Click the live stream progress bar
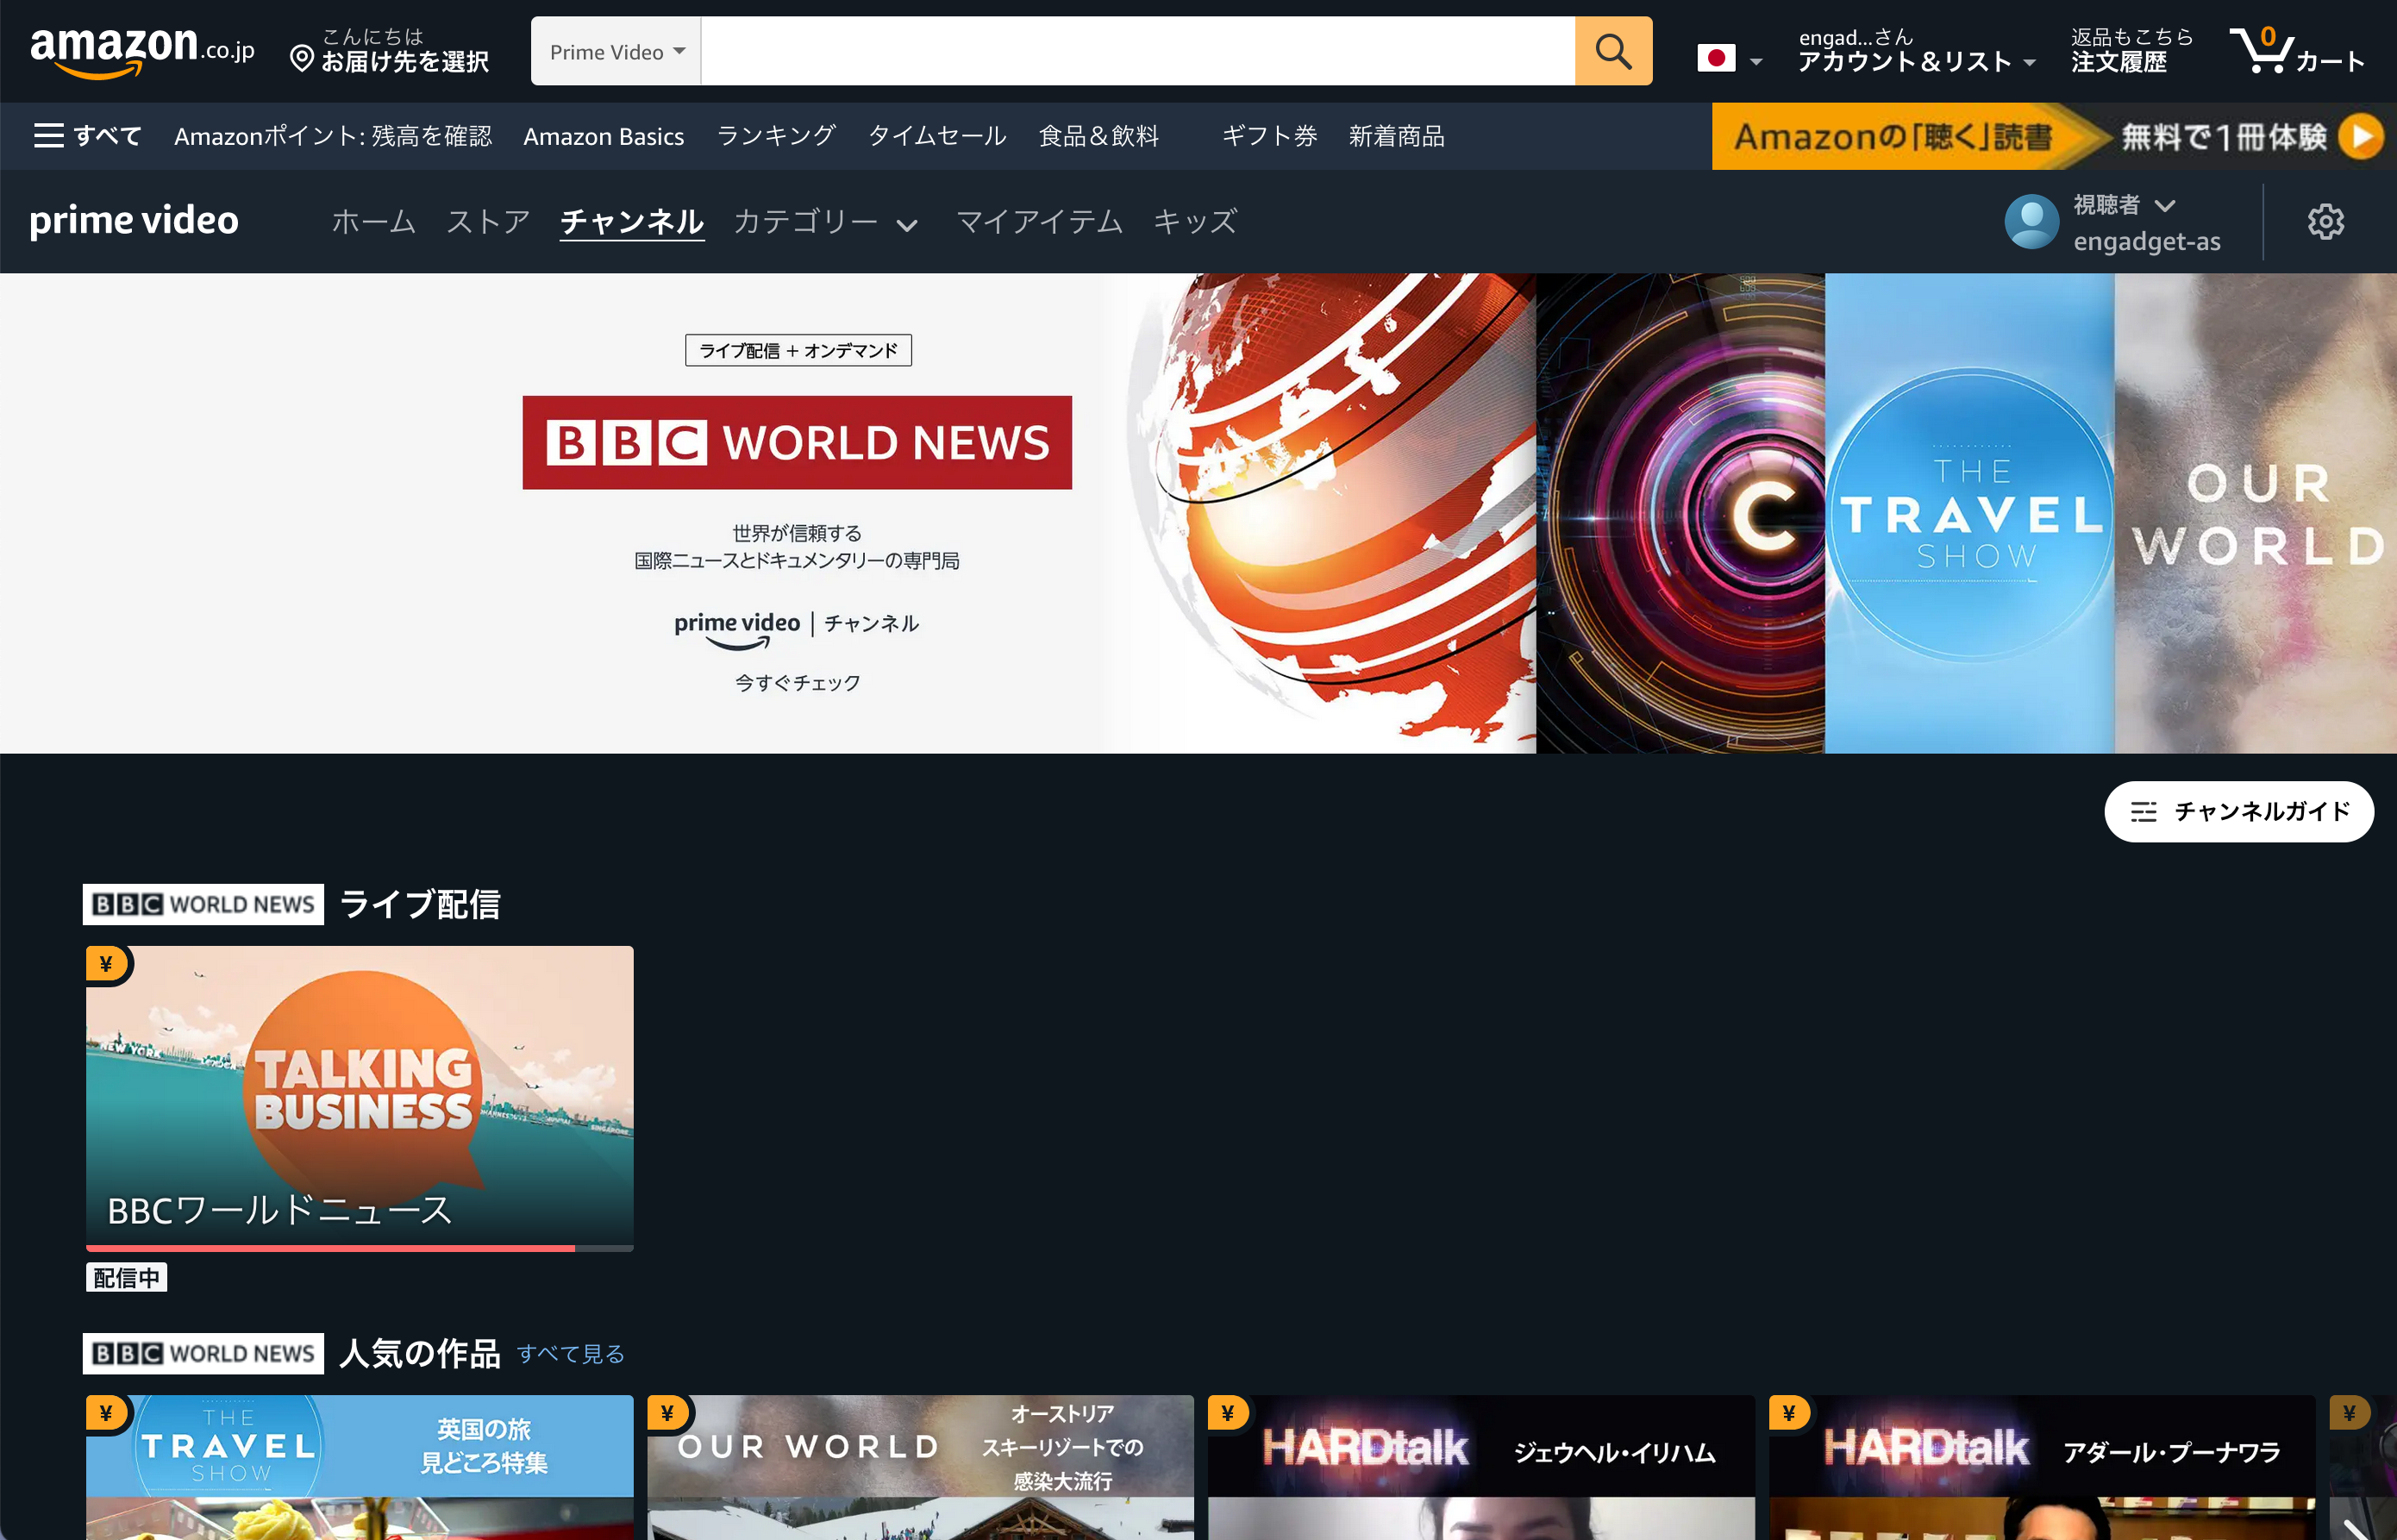This screenshot has width=2397, height=1540. coord(360,1248)
